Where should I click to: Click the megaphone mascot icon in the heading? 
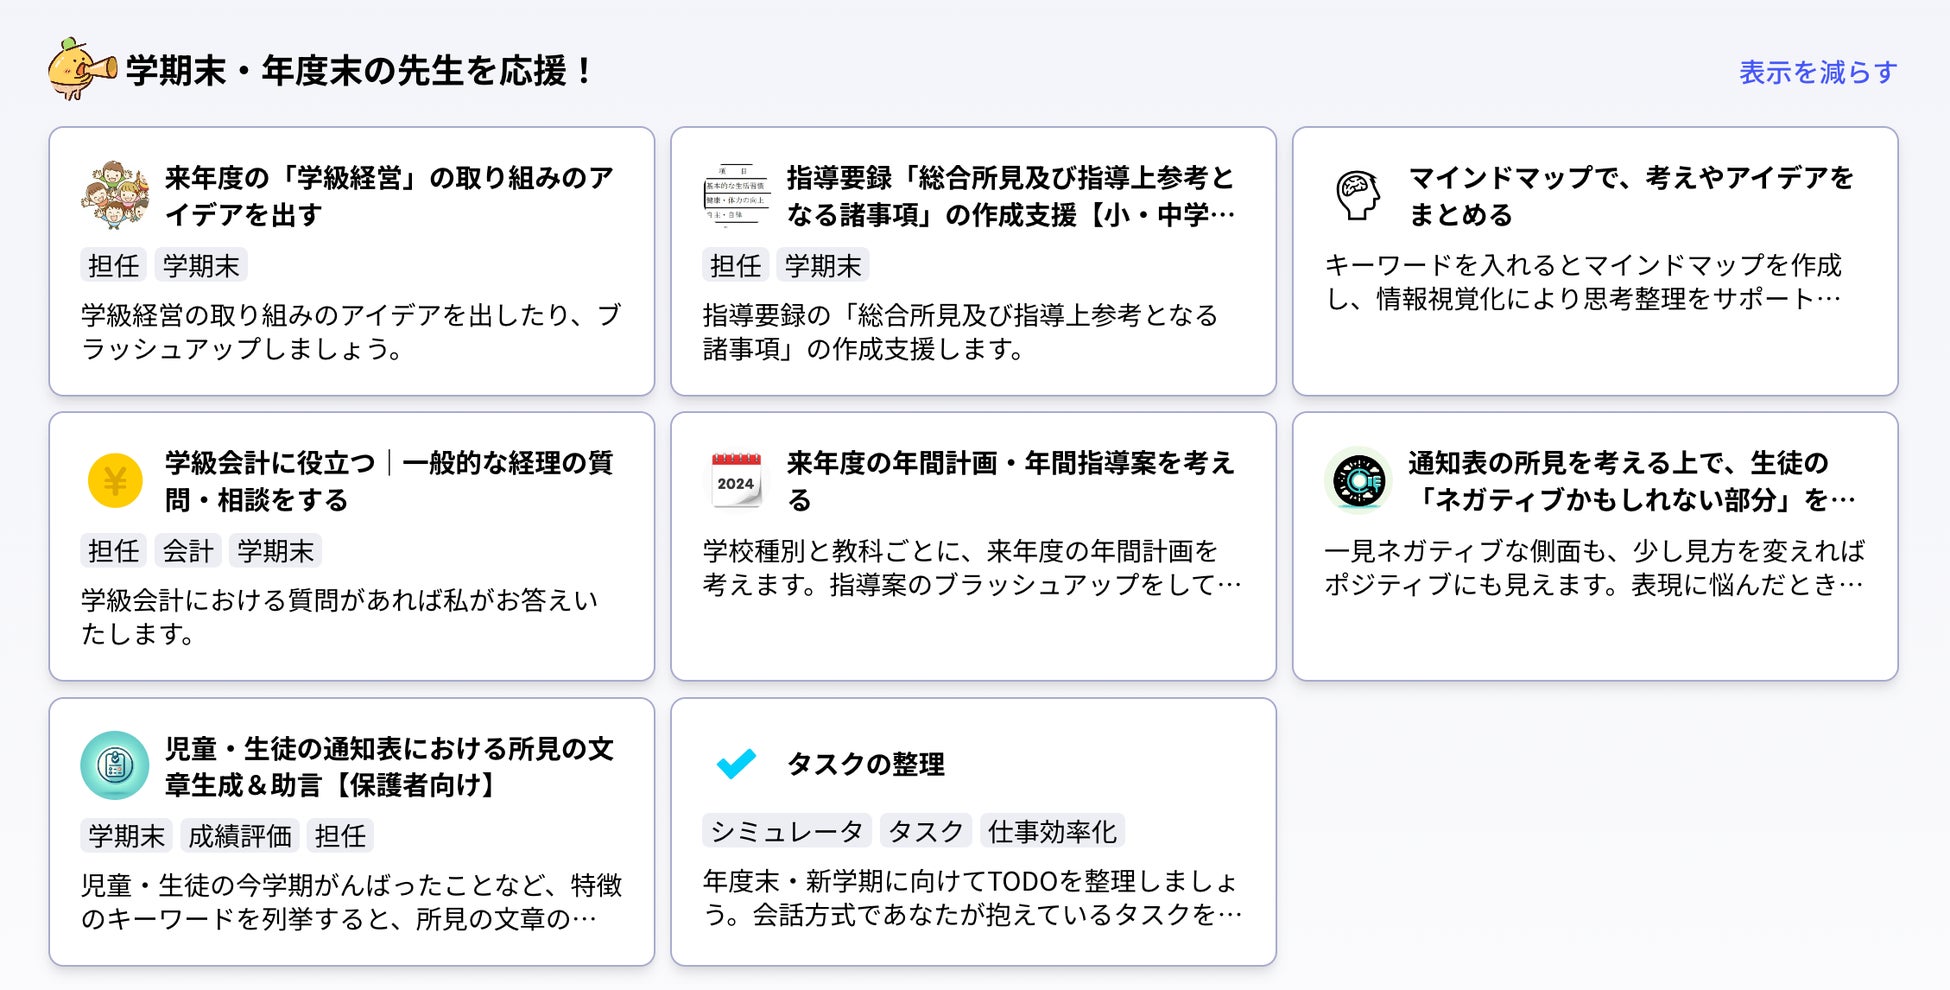pyautogui.click(x=81, y=69)
